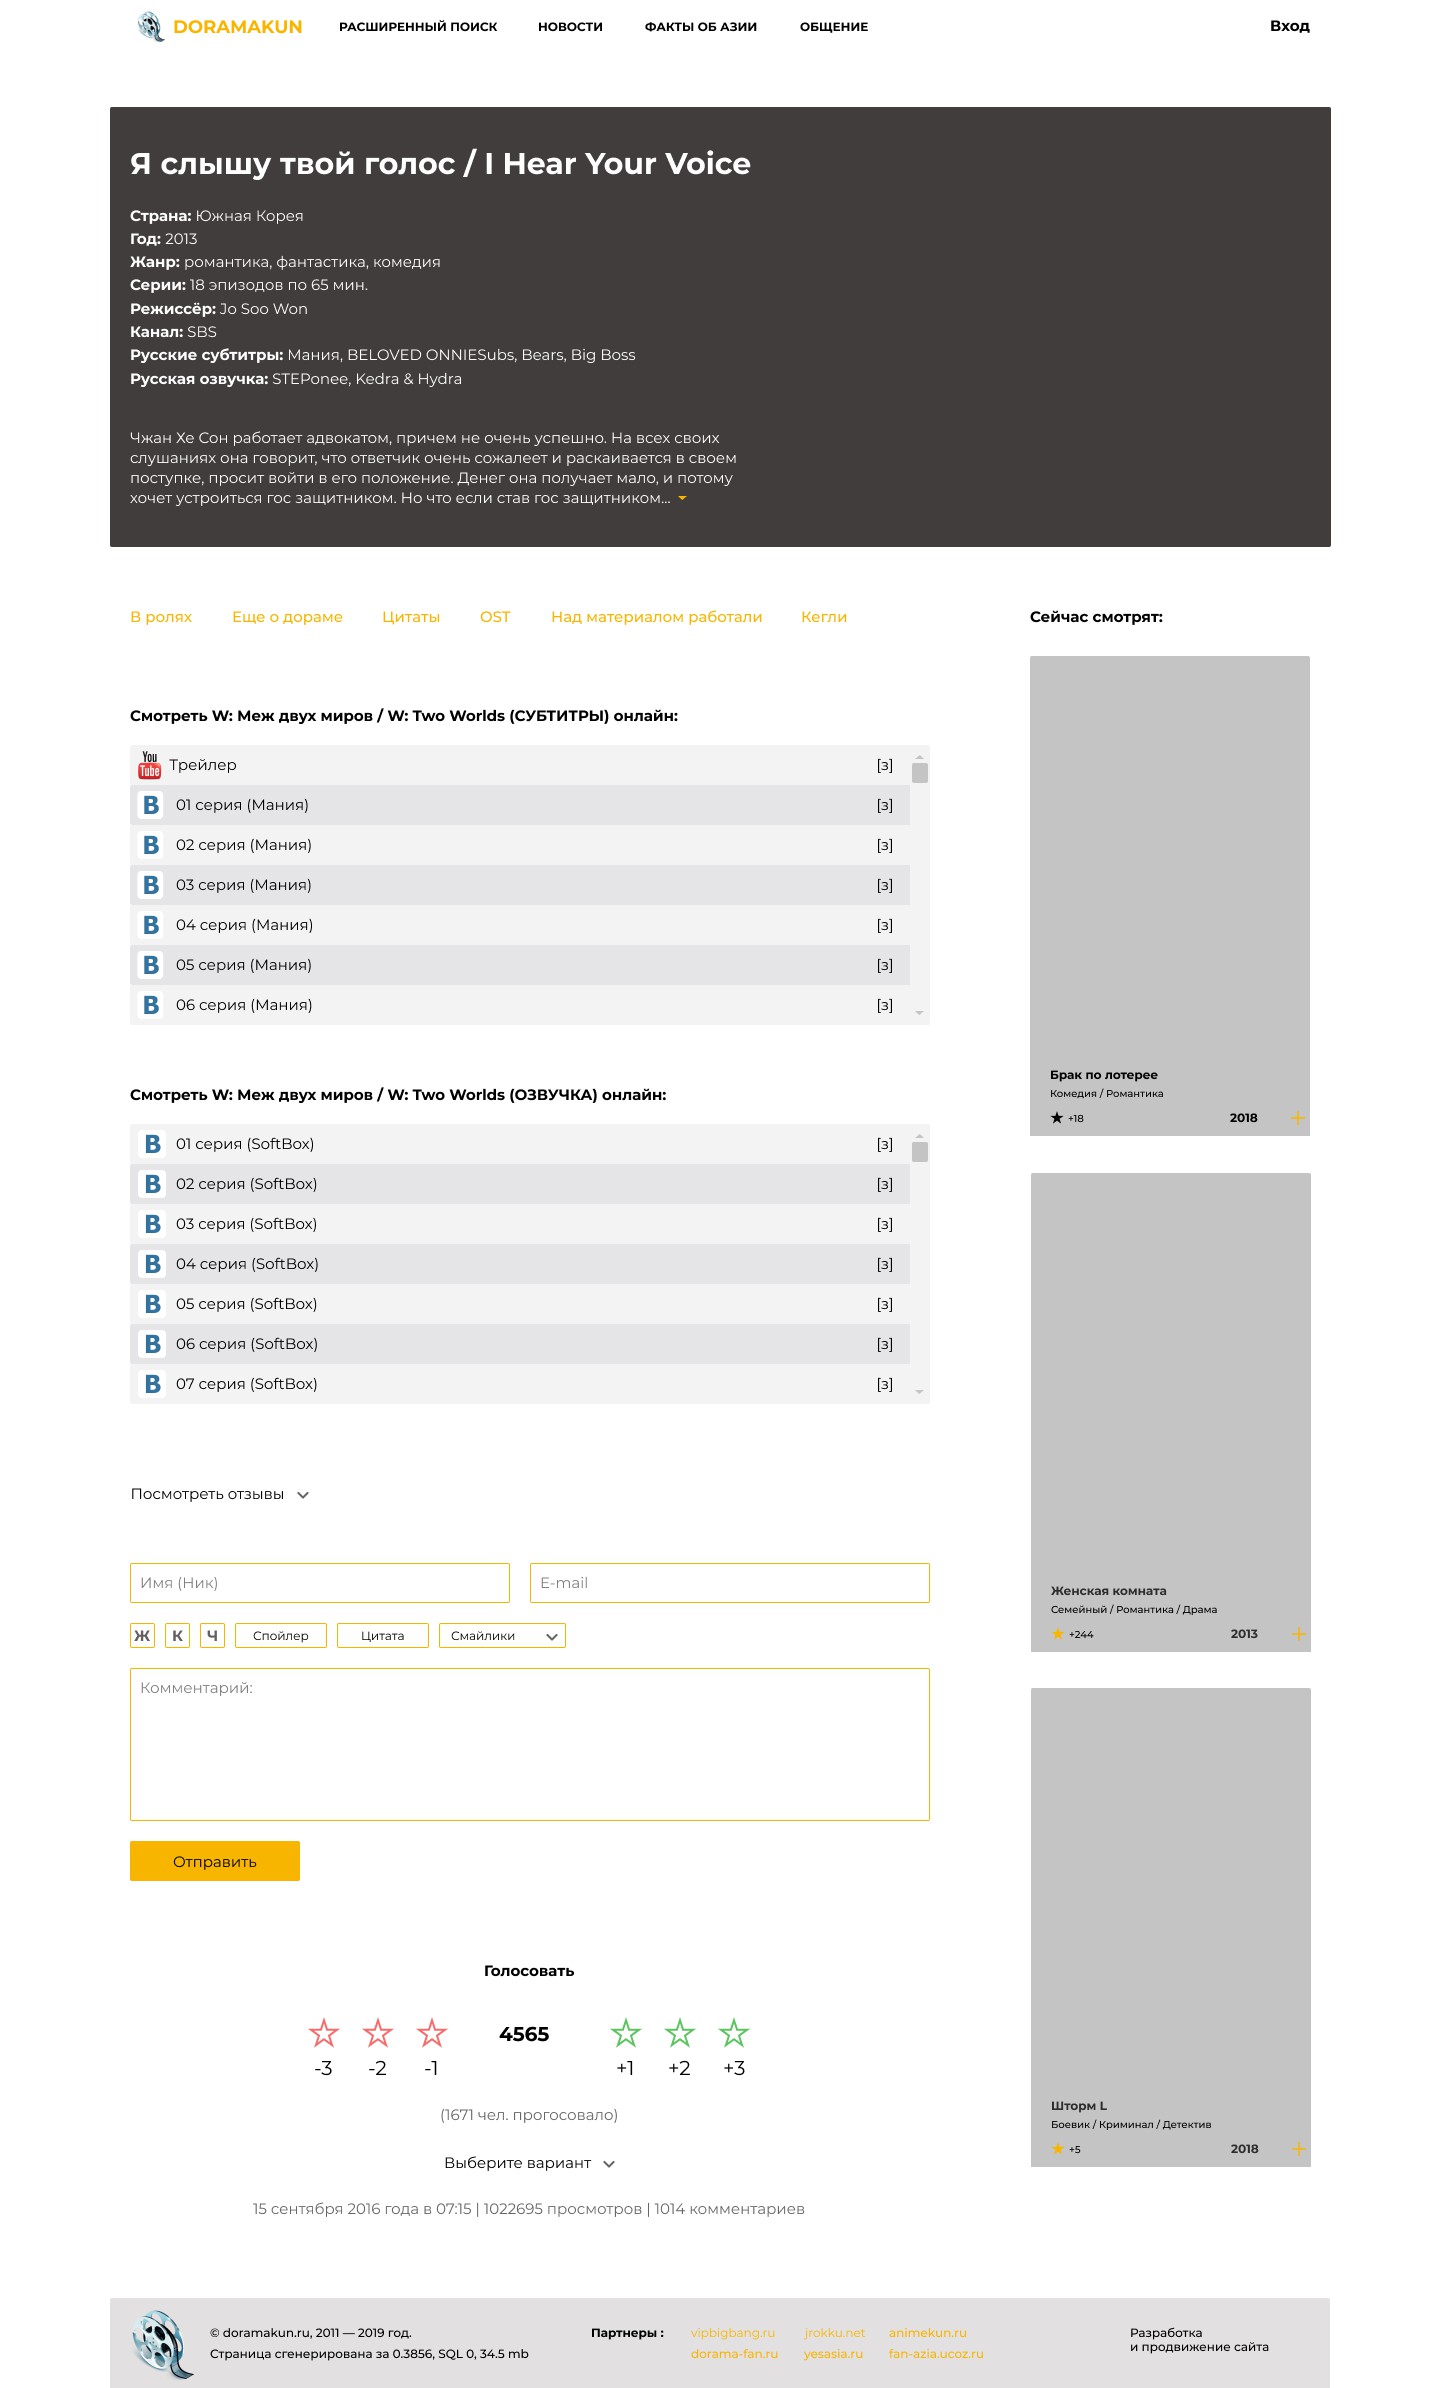1440x2388 pixels.
Task: Apply italic with the К button
Action: [177, 1636]
